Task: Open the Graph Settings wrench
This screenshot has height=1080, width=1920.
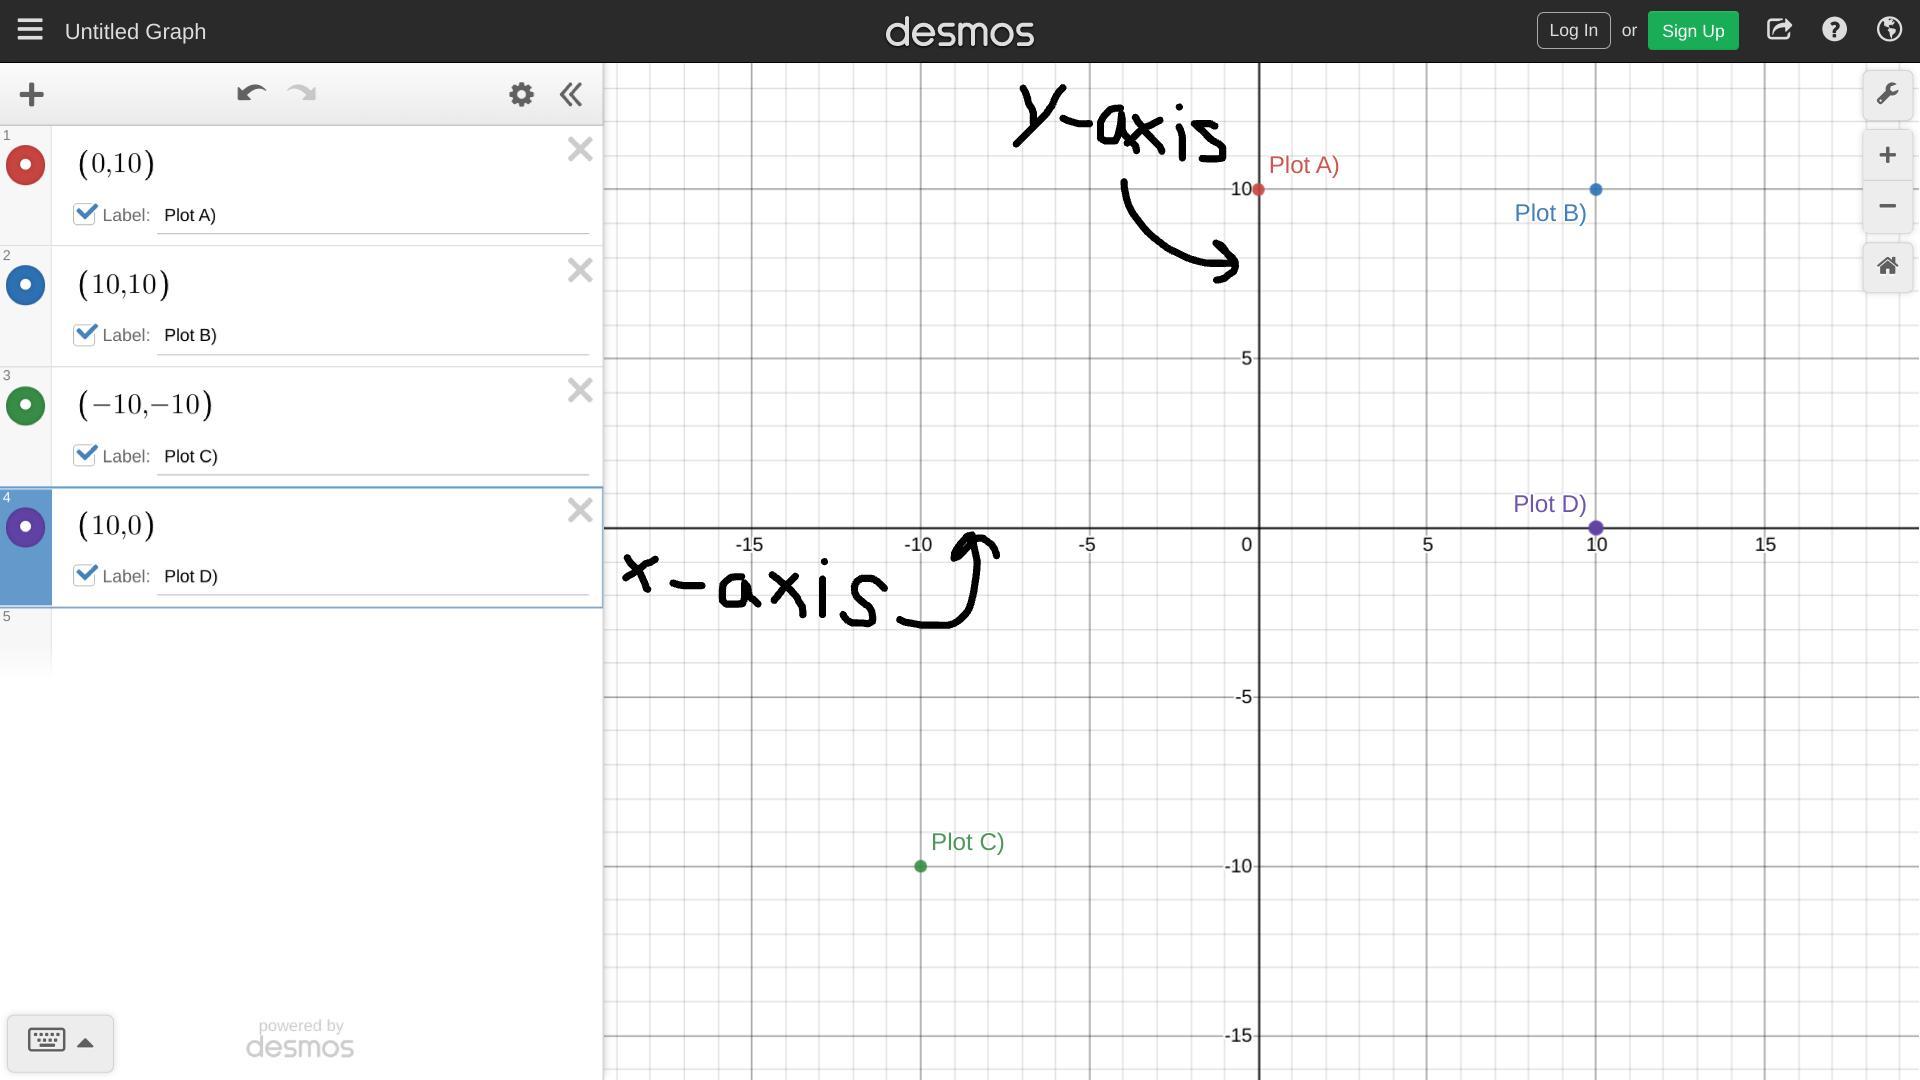Action: [x=1887, y=95]
